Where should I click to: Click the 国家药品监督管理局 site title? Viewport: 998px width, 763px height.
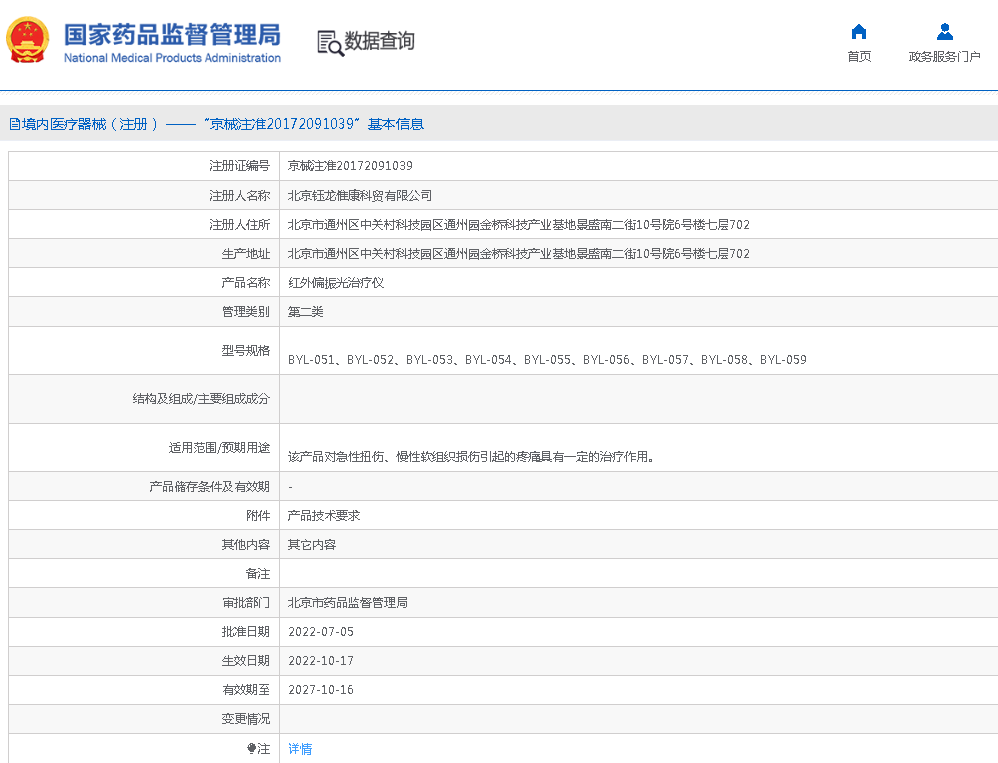coord(172,34)
